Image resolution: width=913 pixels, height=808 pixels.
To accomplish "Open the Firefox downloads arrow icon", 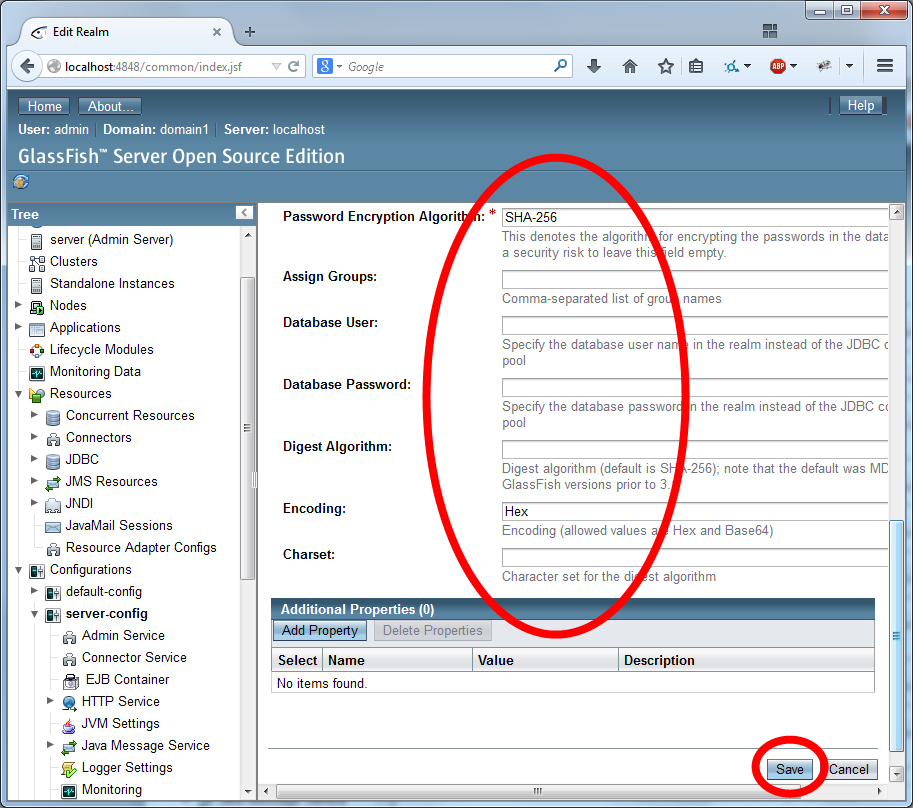I will click(593, 65).
